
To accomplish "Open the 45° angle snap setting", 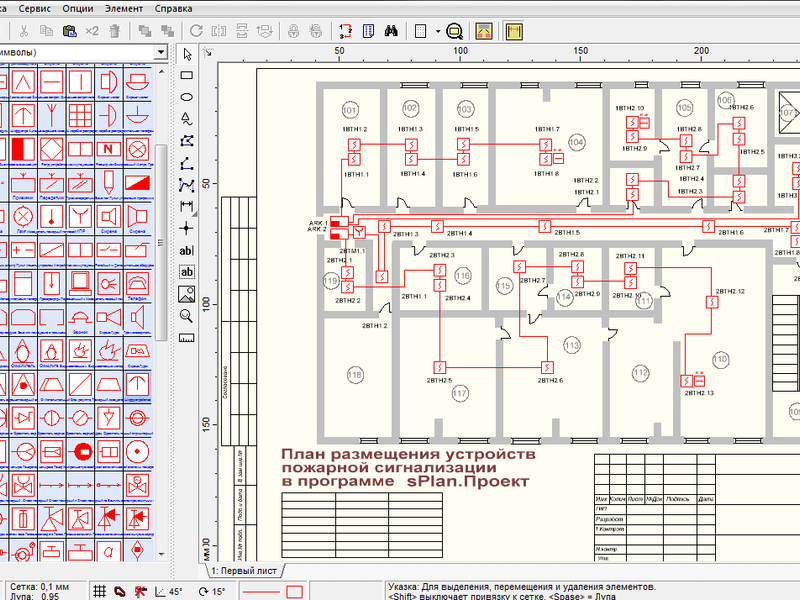I will tap(168, 591).
